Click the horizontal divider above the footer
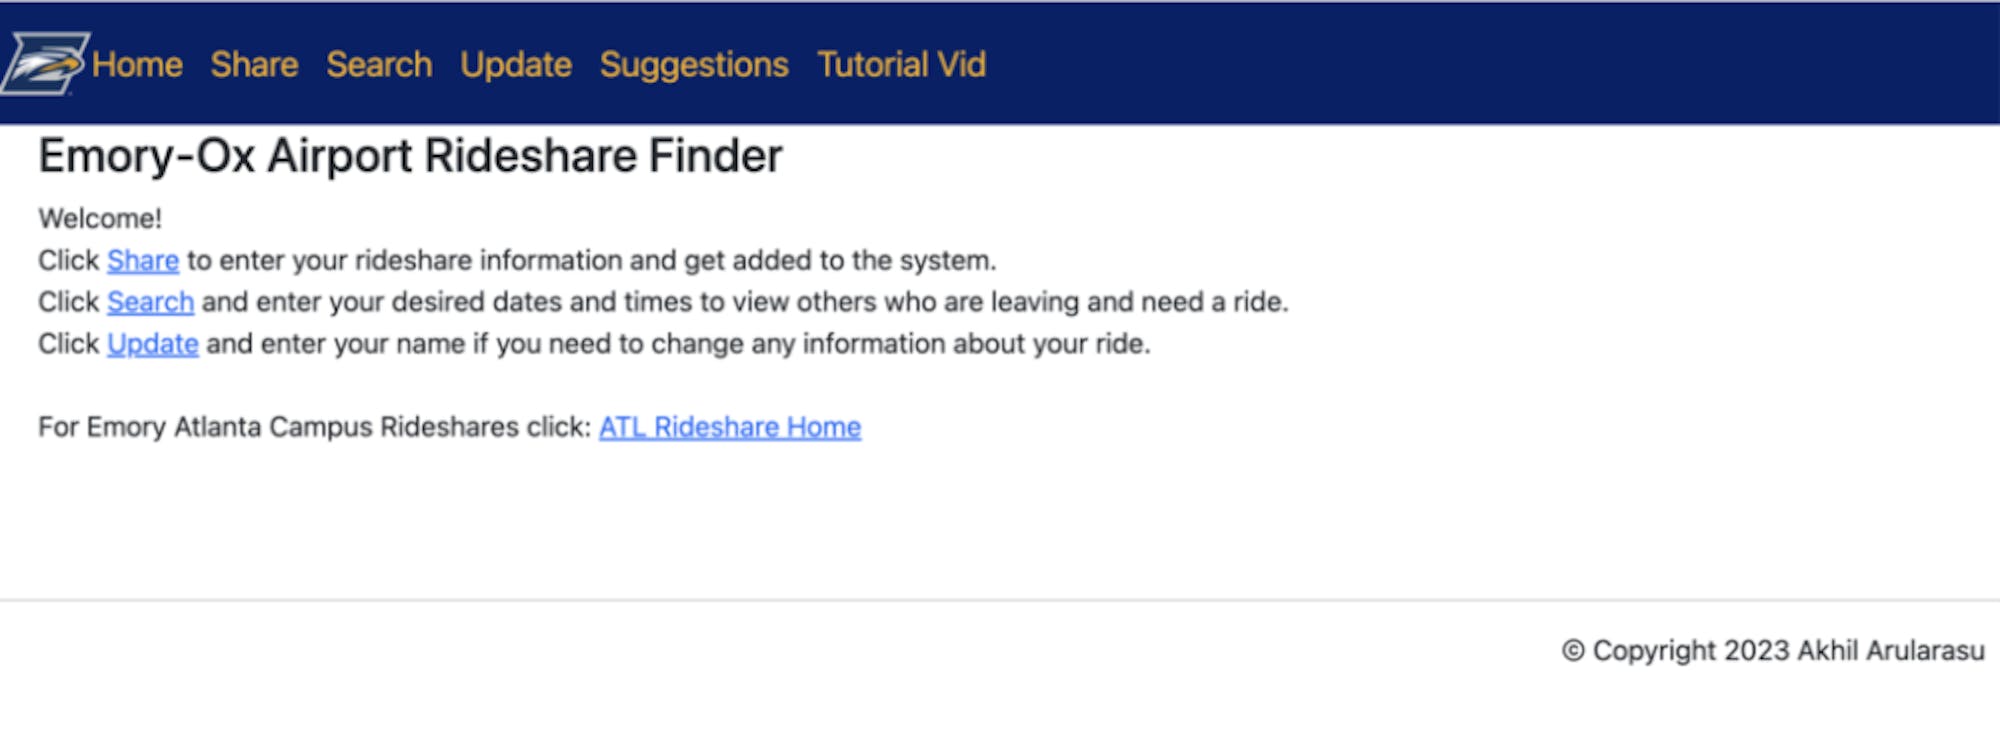Viewport: 2000px width, 732px height. pyautogui.click(x=1000, y=600)
